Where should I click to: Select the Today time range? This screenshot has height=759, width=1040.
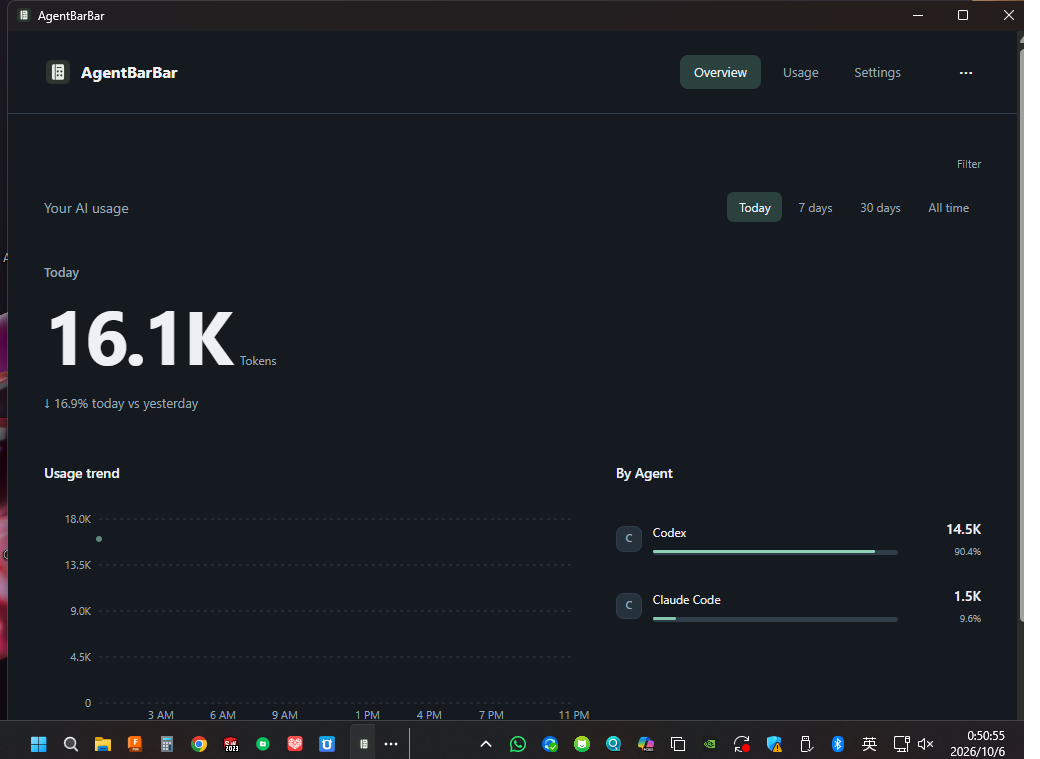point(755,208)
